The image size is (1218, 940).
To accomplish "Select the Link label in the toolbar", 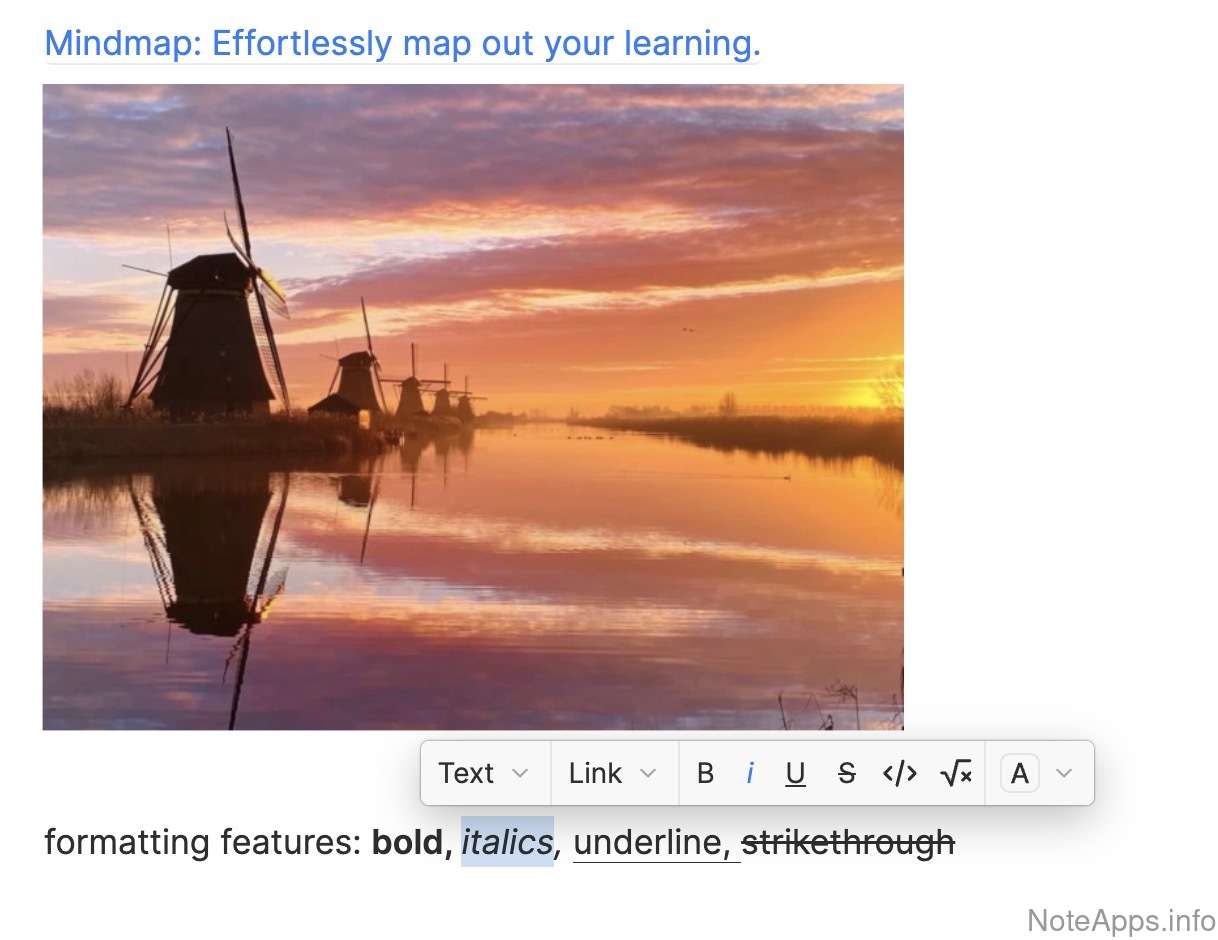I will pos(595,773).
